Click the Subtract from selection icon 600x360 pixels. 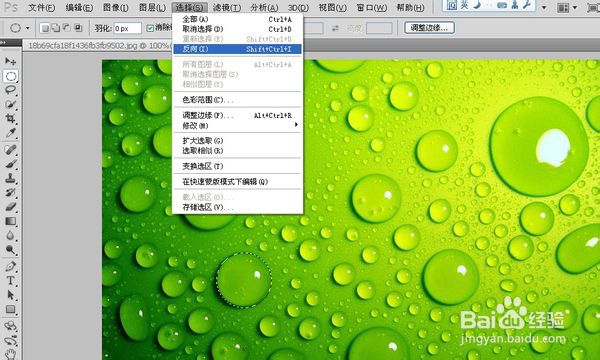point(67,28)
